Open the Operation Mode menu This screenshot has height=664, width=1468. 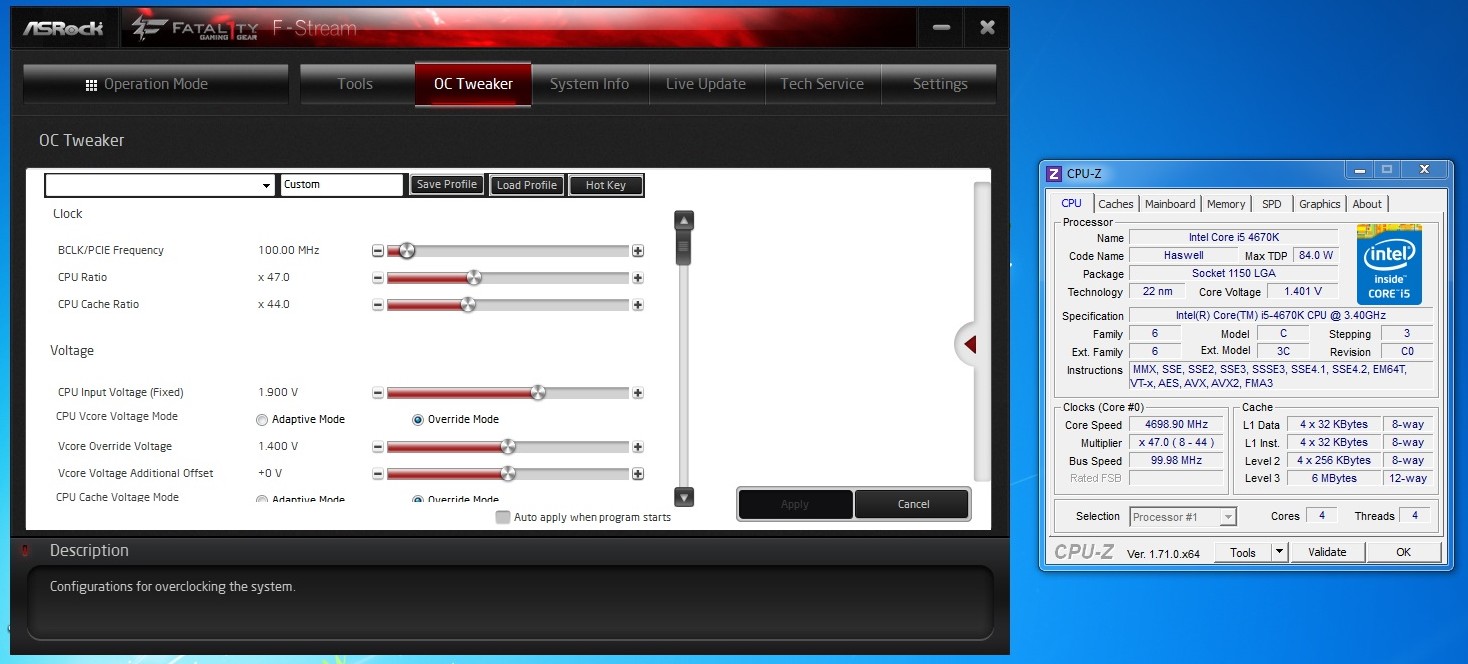[x=155, y=85]
